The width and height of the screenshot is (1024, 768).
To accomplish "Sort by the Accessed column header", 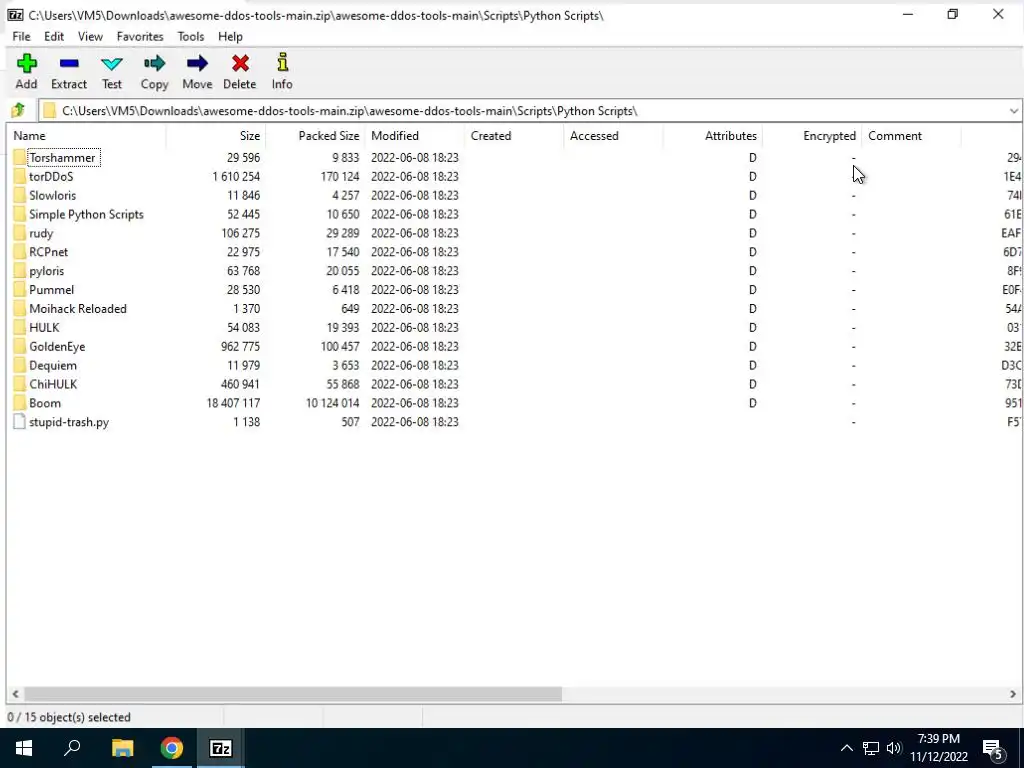I will pyautogui.click(x=613, y=136).
